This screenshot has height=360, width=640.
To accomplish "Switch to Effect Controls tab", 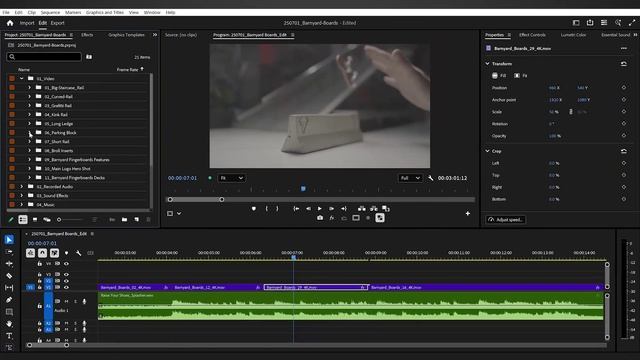I will 532,35.
